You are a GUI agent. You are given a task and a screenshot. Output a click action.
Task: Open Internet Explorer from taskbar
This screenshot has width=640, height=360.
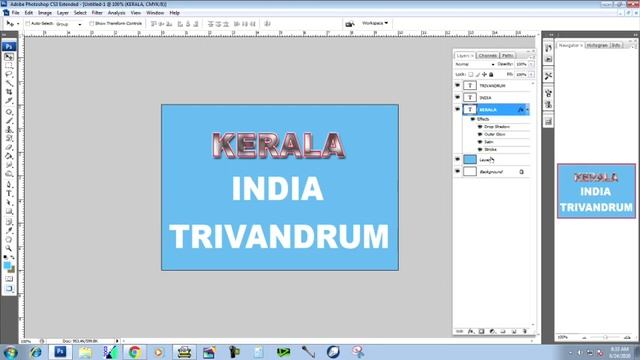pos(36,352)
